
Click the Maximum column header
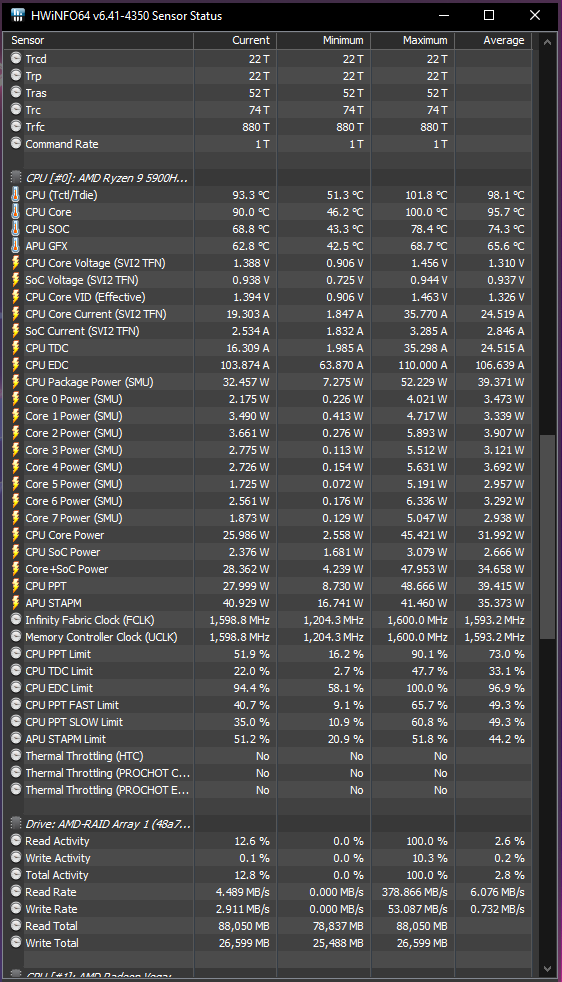[412, 40]
